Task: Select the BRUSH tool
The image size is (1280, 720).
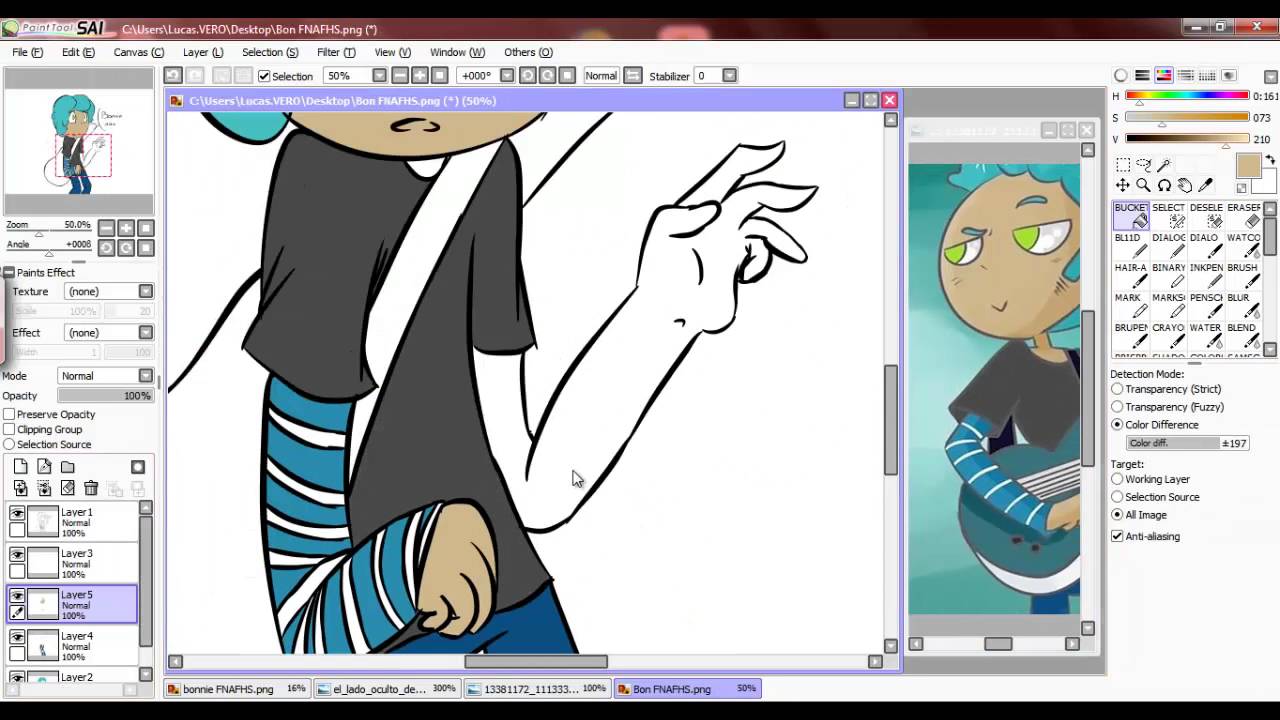Action: (x=1243, y=275)
